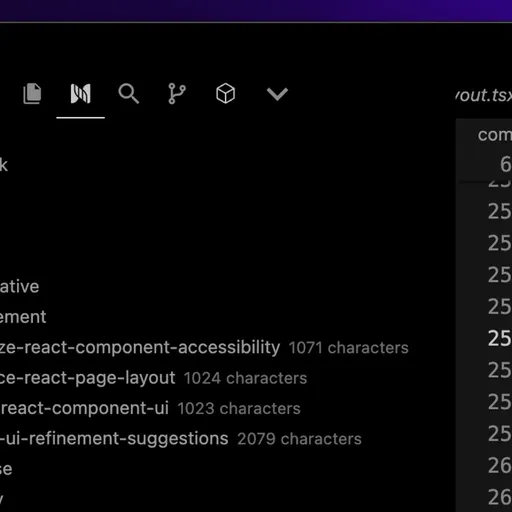Select the ui-refinement-suggestions list entry
512x512 pixels.
[114, 439]
